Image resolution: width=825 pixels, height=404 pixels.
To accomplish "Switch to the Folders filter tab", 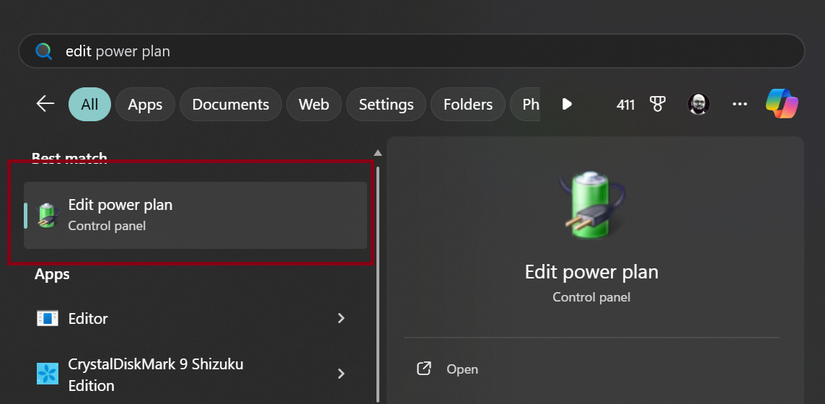I will click(468, 105).
